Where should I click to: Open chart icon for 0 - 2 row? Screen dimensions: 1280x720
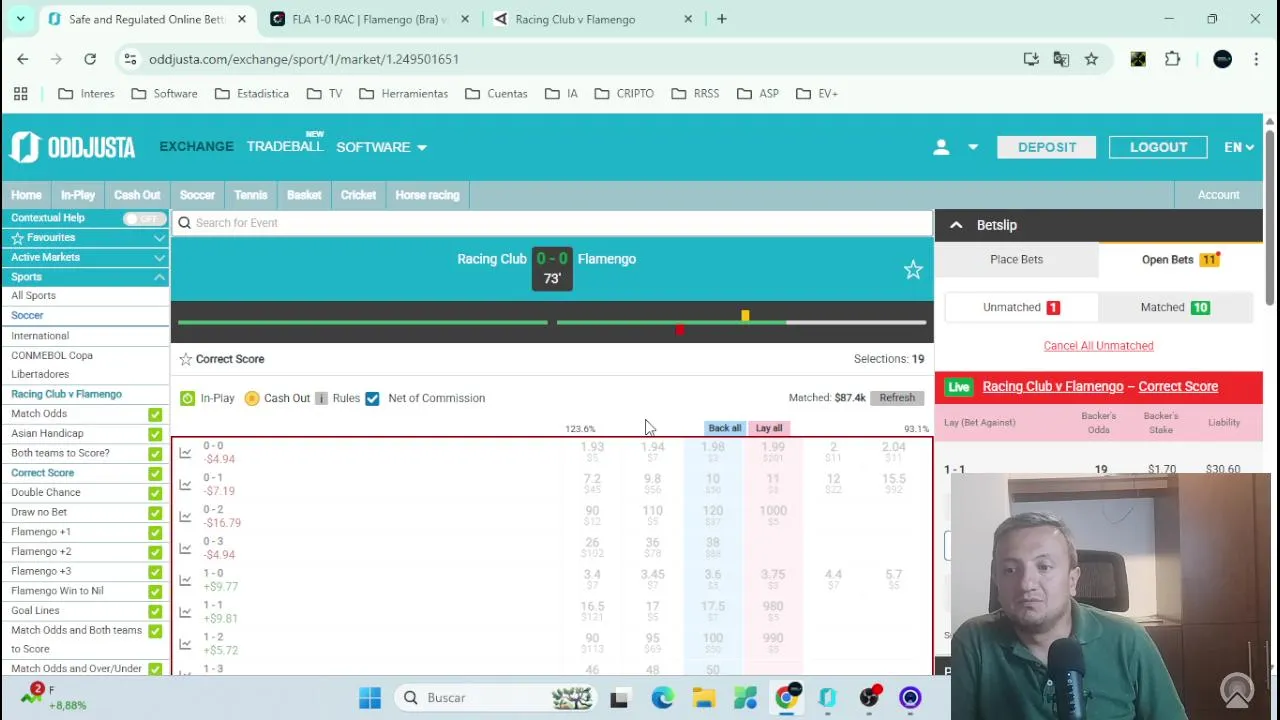click(x=185, y=517)
